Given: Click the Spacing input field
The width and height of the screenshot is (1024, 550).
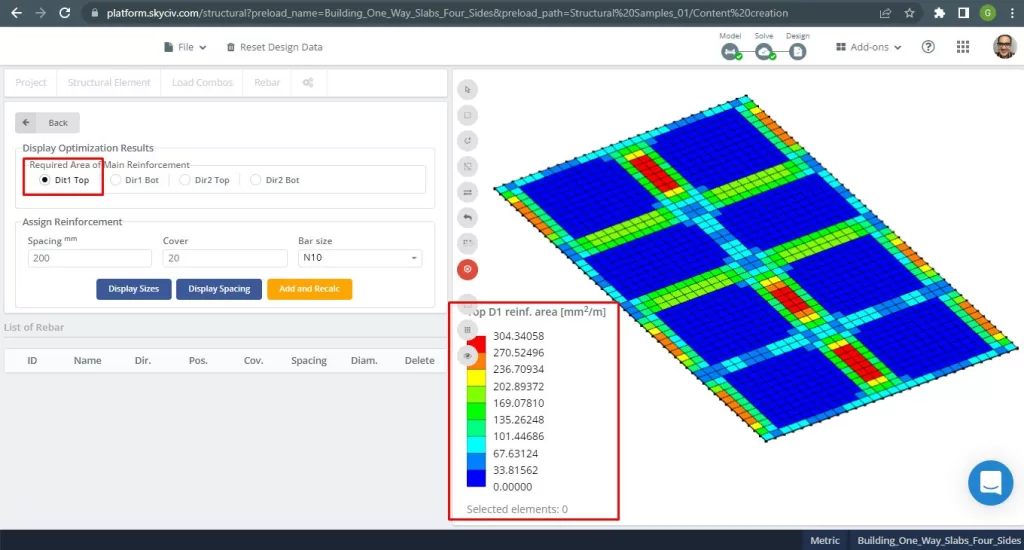Looking at the screenshot, I should [89, 258].
